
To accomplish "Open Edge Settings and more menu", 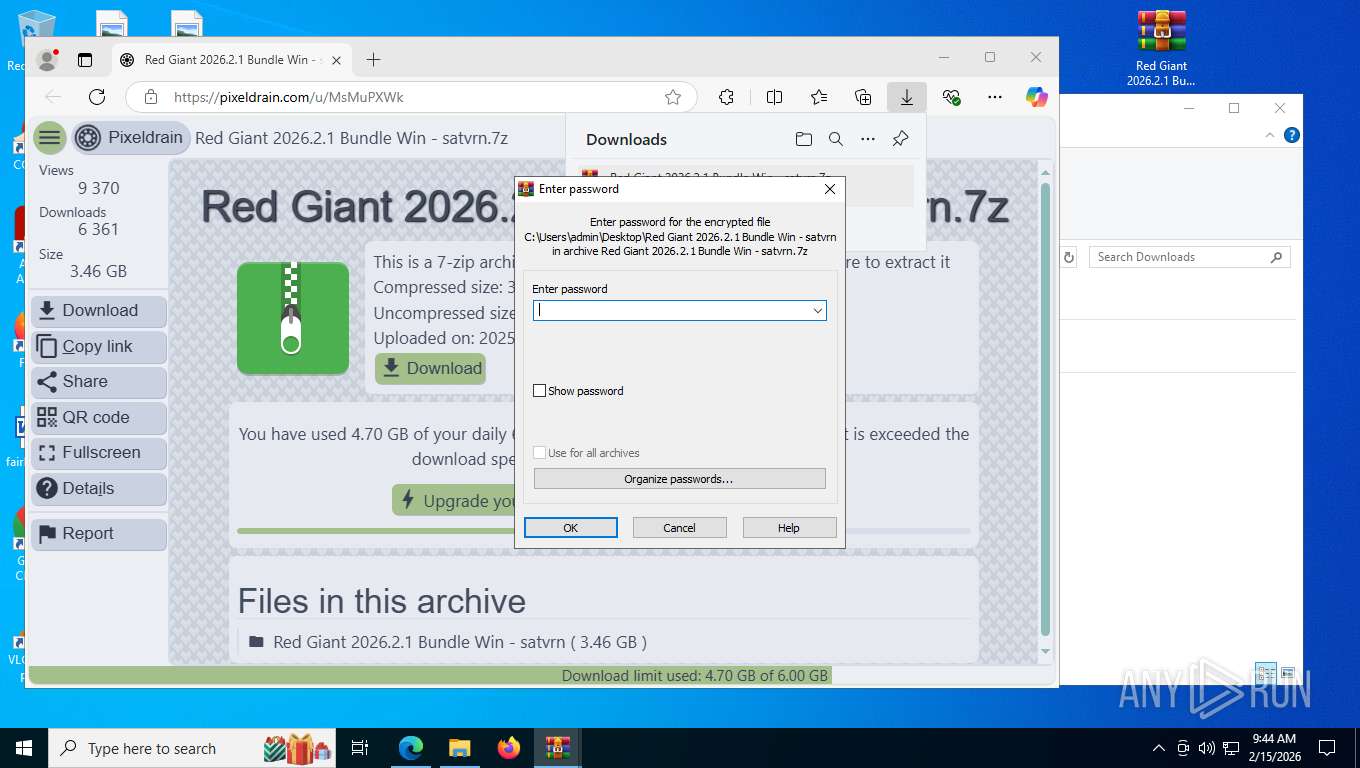I will click(x=995, y=97).
